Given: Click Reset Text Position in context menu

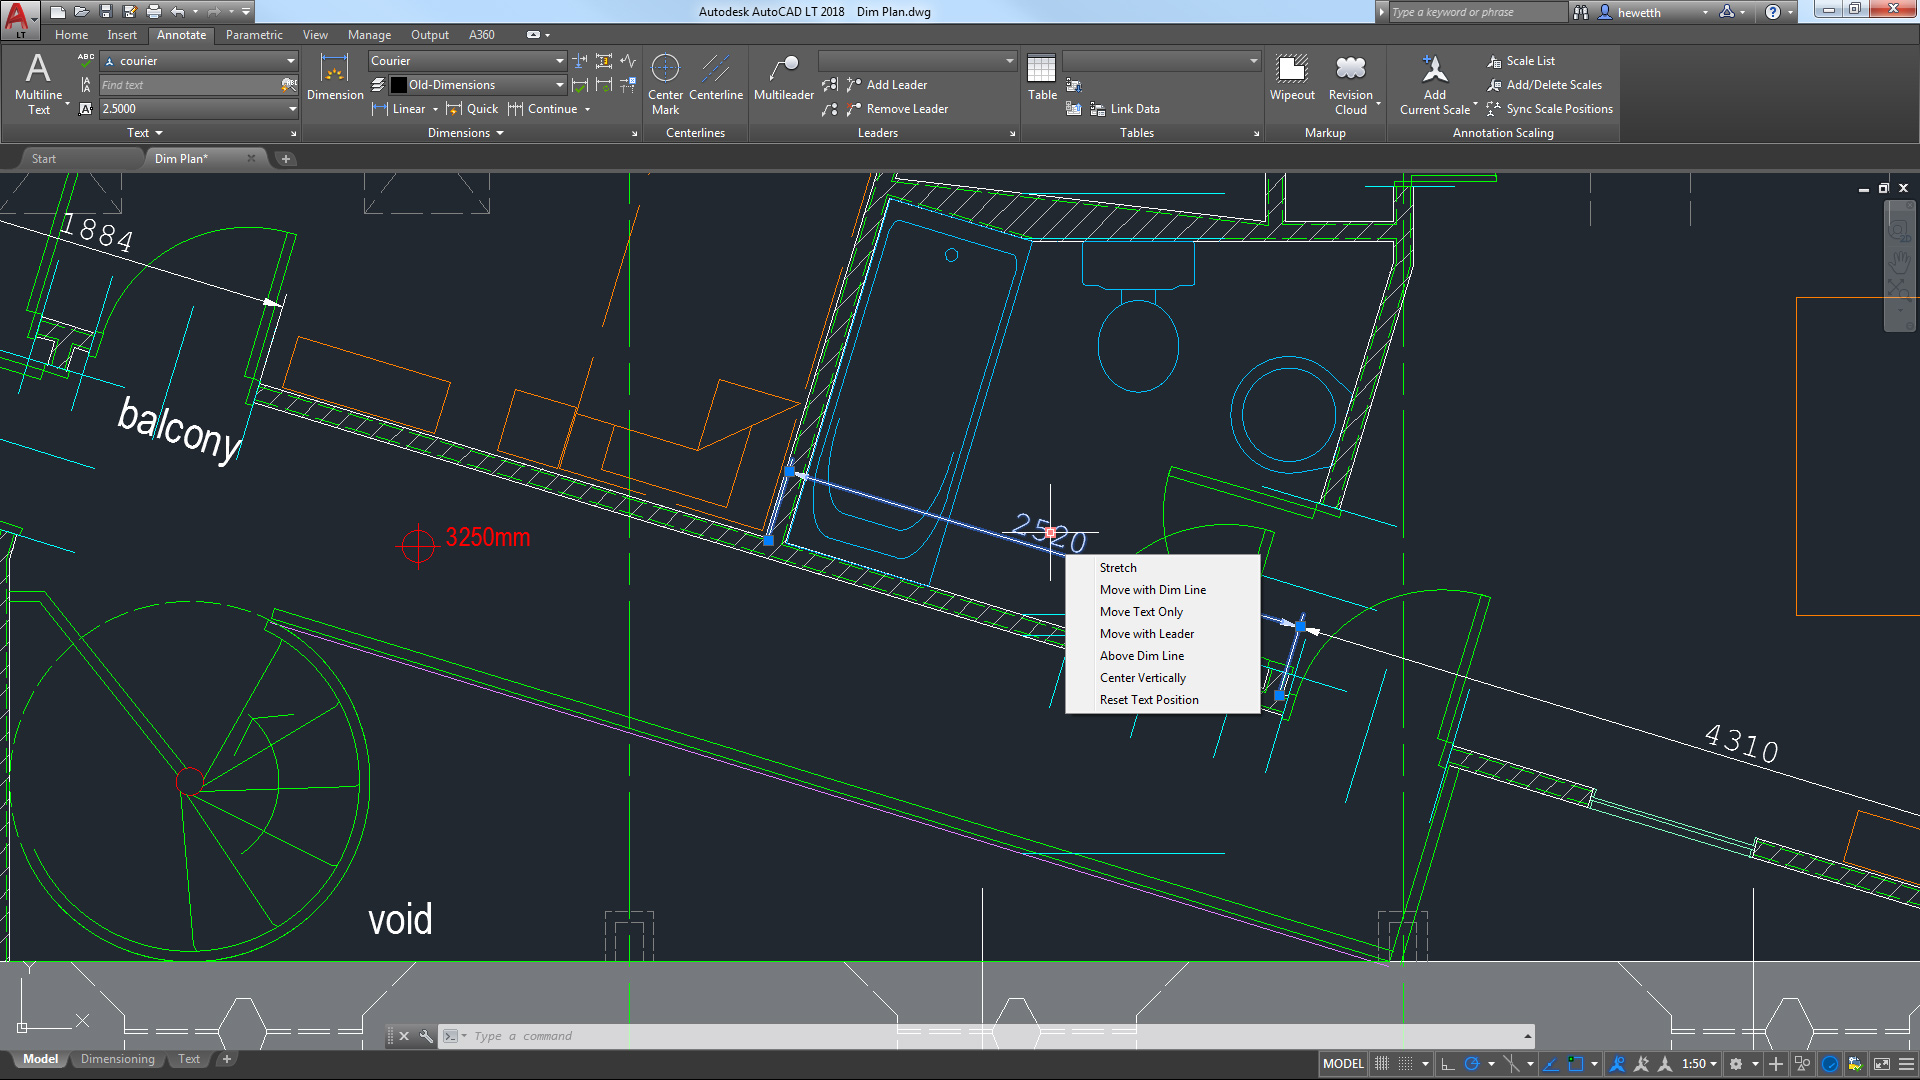Looking at the screenshot, I should (x=1149, y=699).
